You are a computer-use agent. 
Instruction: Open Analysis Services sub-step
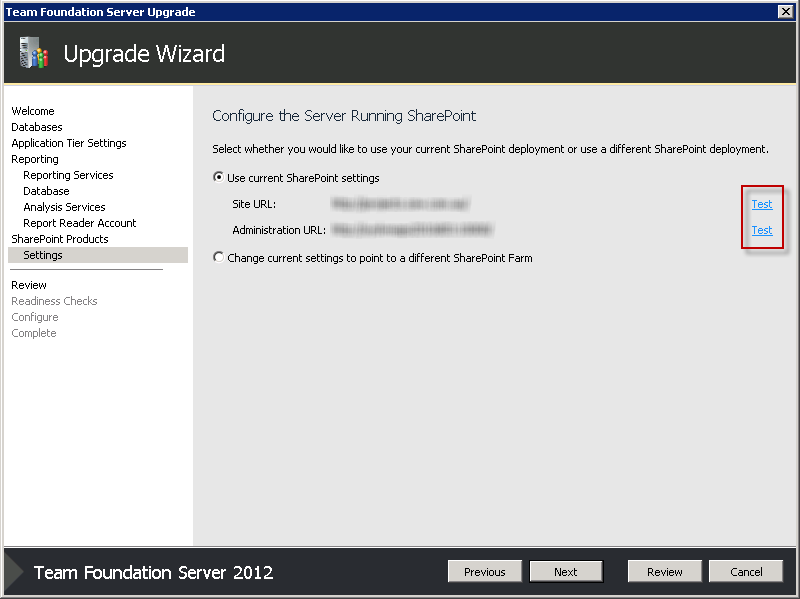(64, 207)
